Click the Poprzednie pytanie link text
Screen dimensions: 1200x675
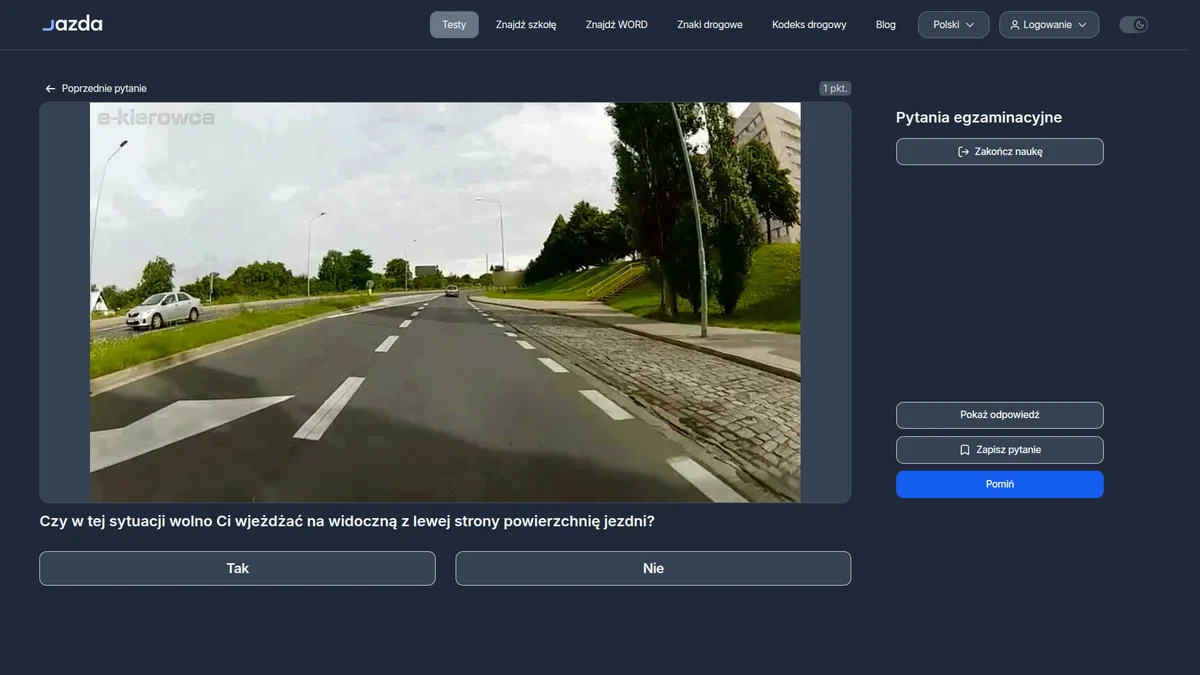pos(104,89)
